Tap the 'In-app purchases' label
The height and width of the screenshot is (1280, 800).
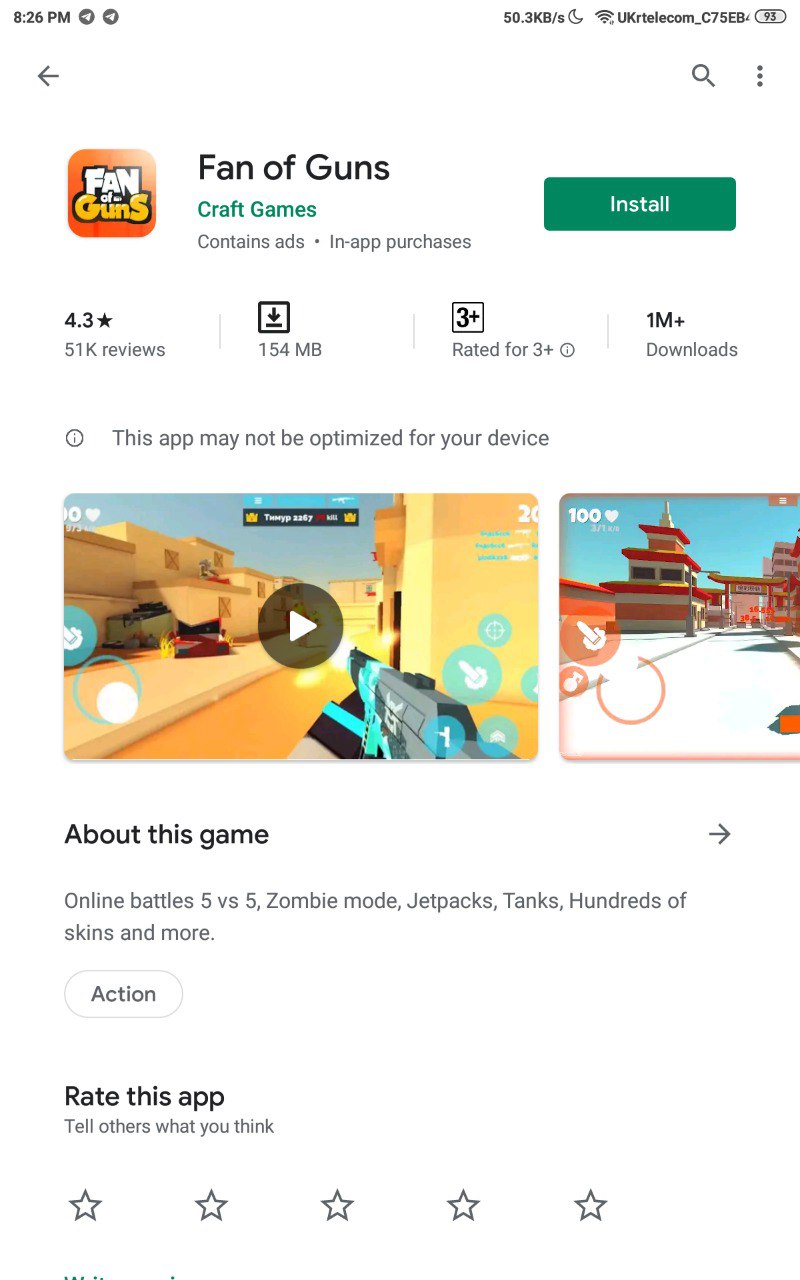pos(400,242)
